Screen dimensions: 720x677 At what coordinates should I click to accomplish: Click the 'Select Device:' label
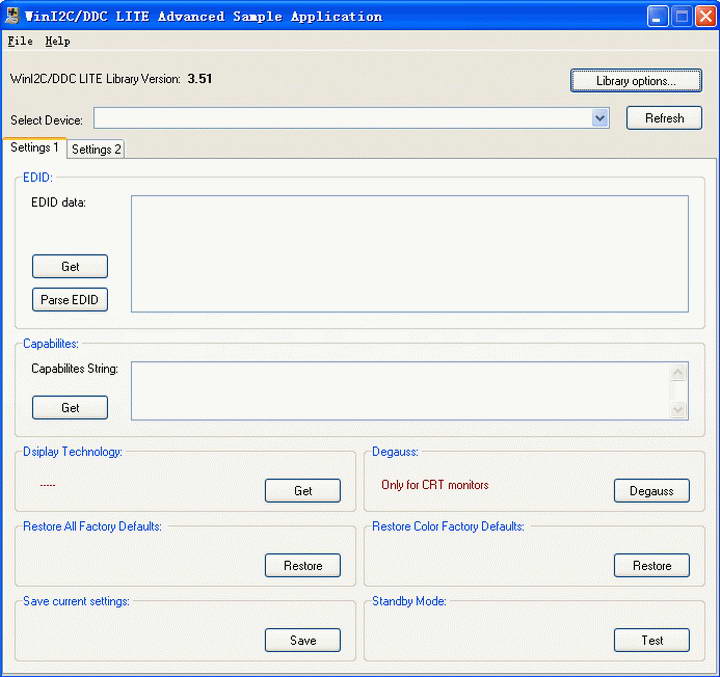click(46, 120)
